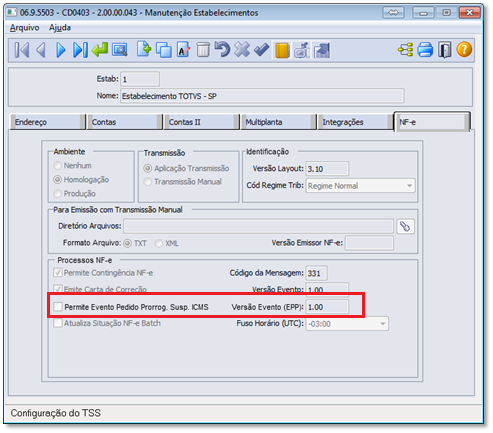The width and height of the screenshot is (493, 433).
Task: Browse directory with the file search button
Action: coord(405,227)
